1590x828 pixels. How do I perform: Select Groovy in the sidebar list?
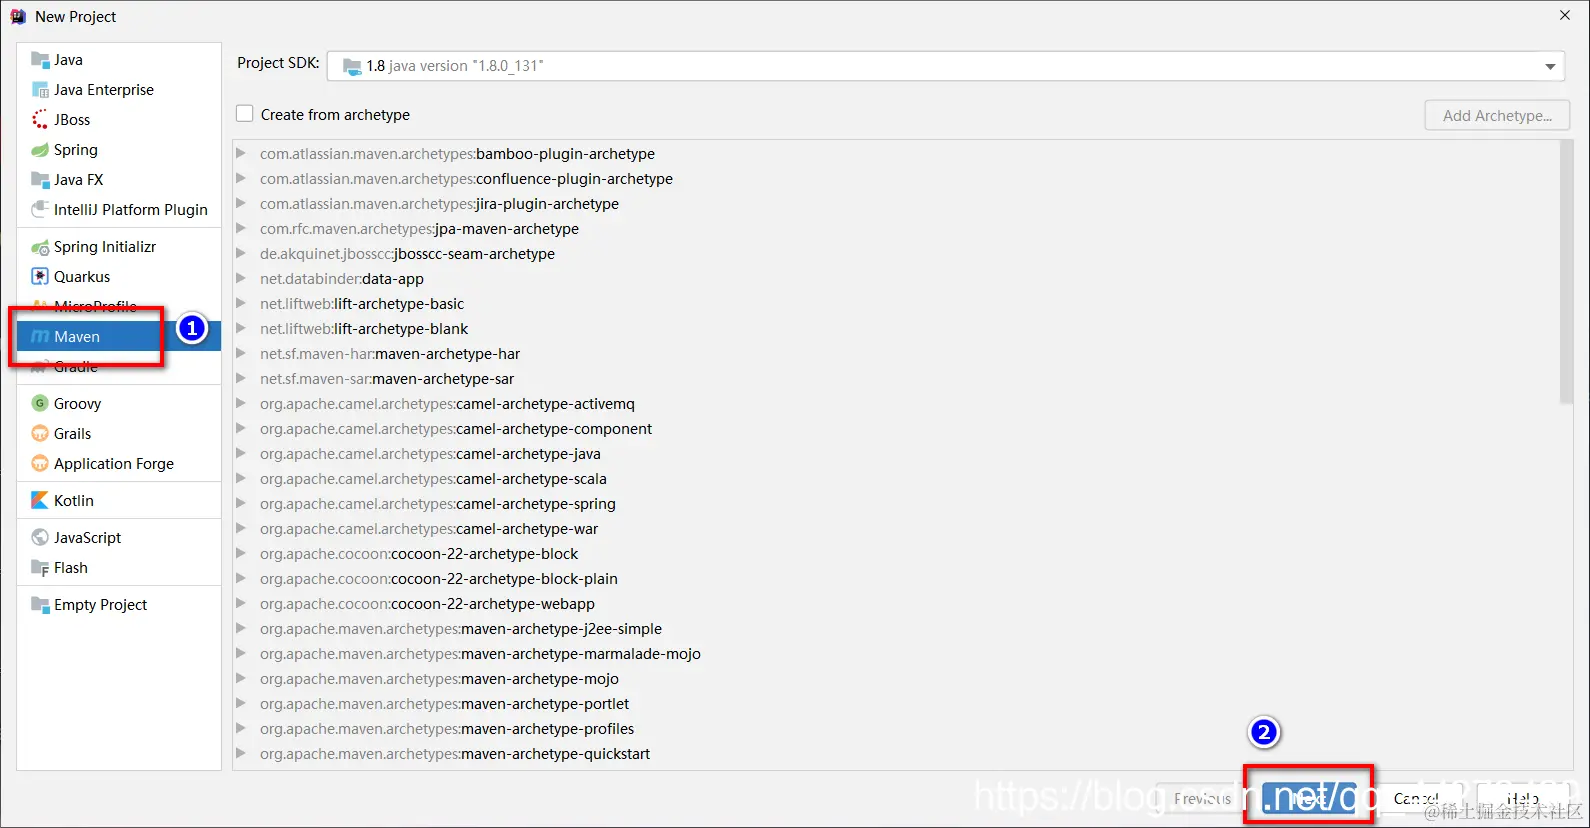pos(119,404)
